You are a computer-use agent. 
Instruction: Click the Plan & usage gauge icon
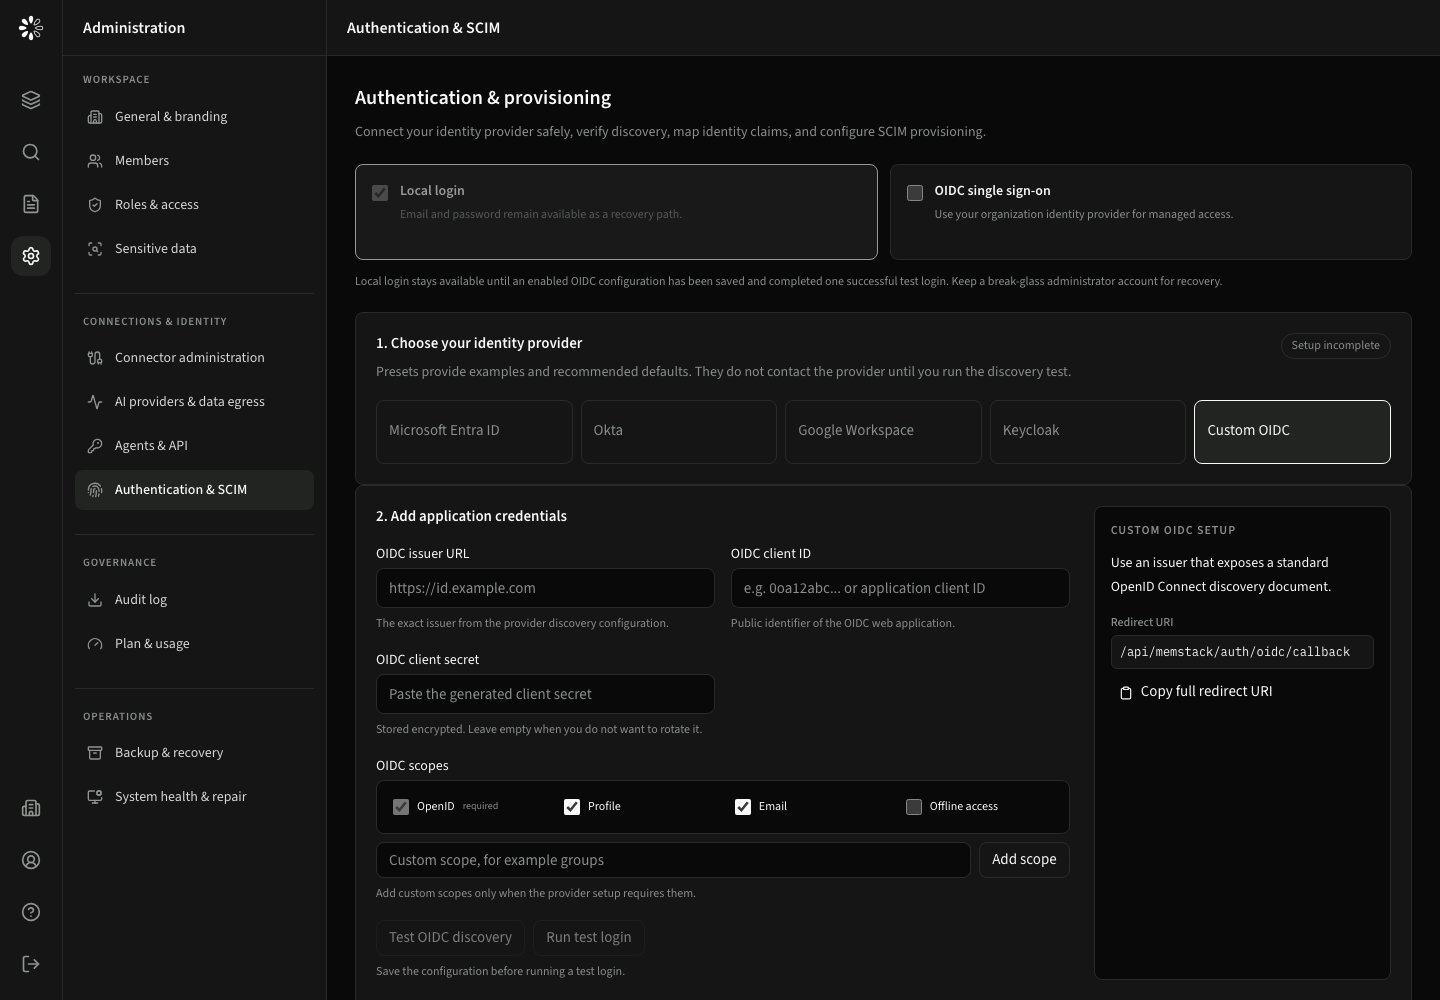(95, 644)
